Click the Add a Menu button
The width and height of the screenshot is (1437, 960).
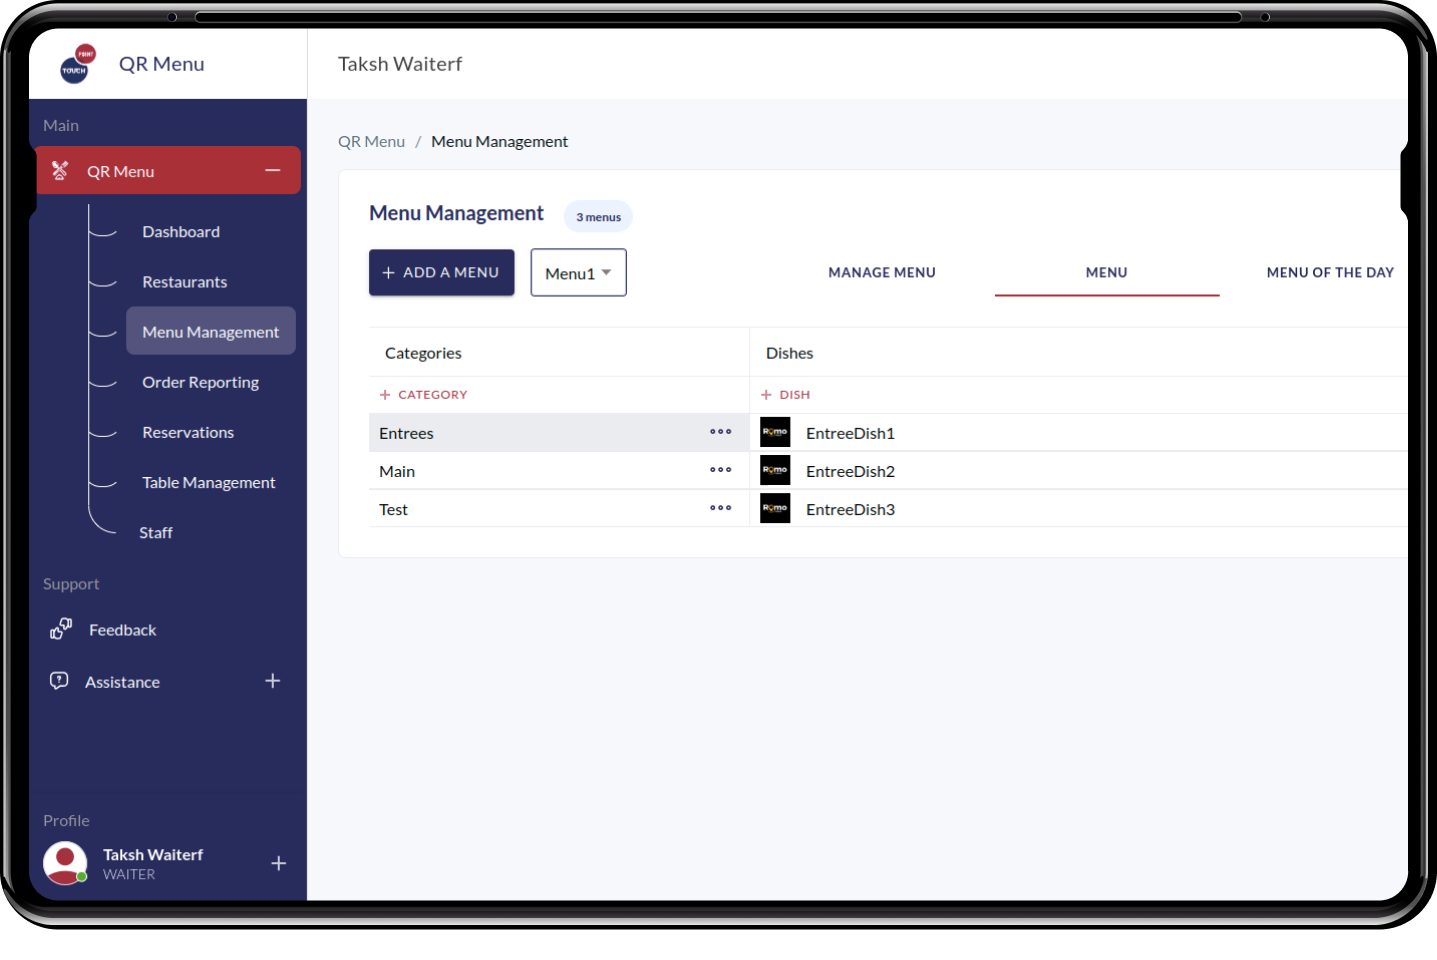coord(441,272)
